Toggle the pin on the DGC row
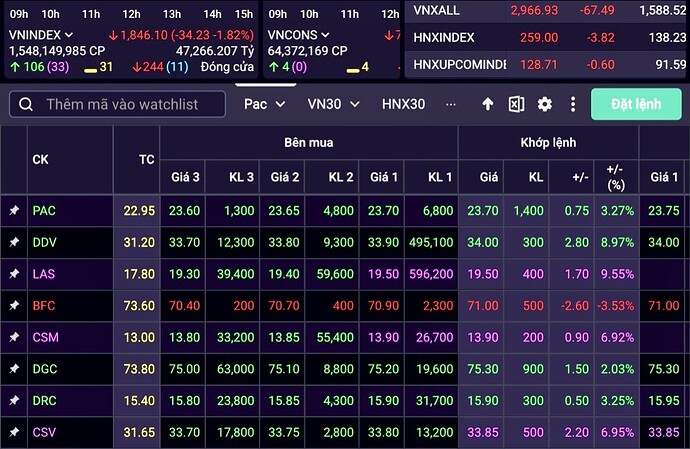The height and width of the screenshot is (449, 690). [x=14, y=369]
